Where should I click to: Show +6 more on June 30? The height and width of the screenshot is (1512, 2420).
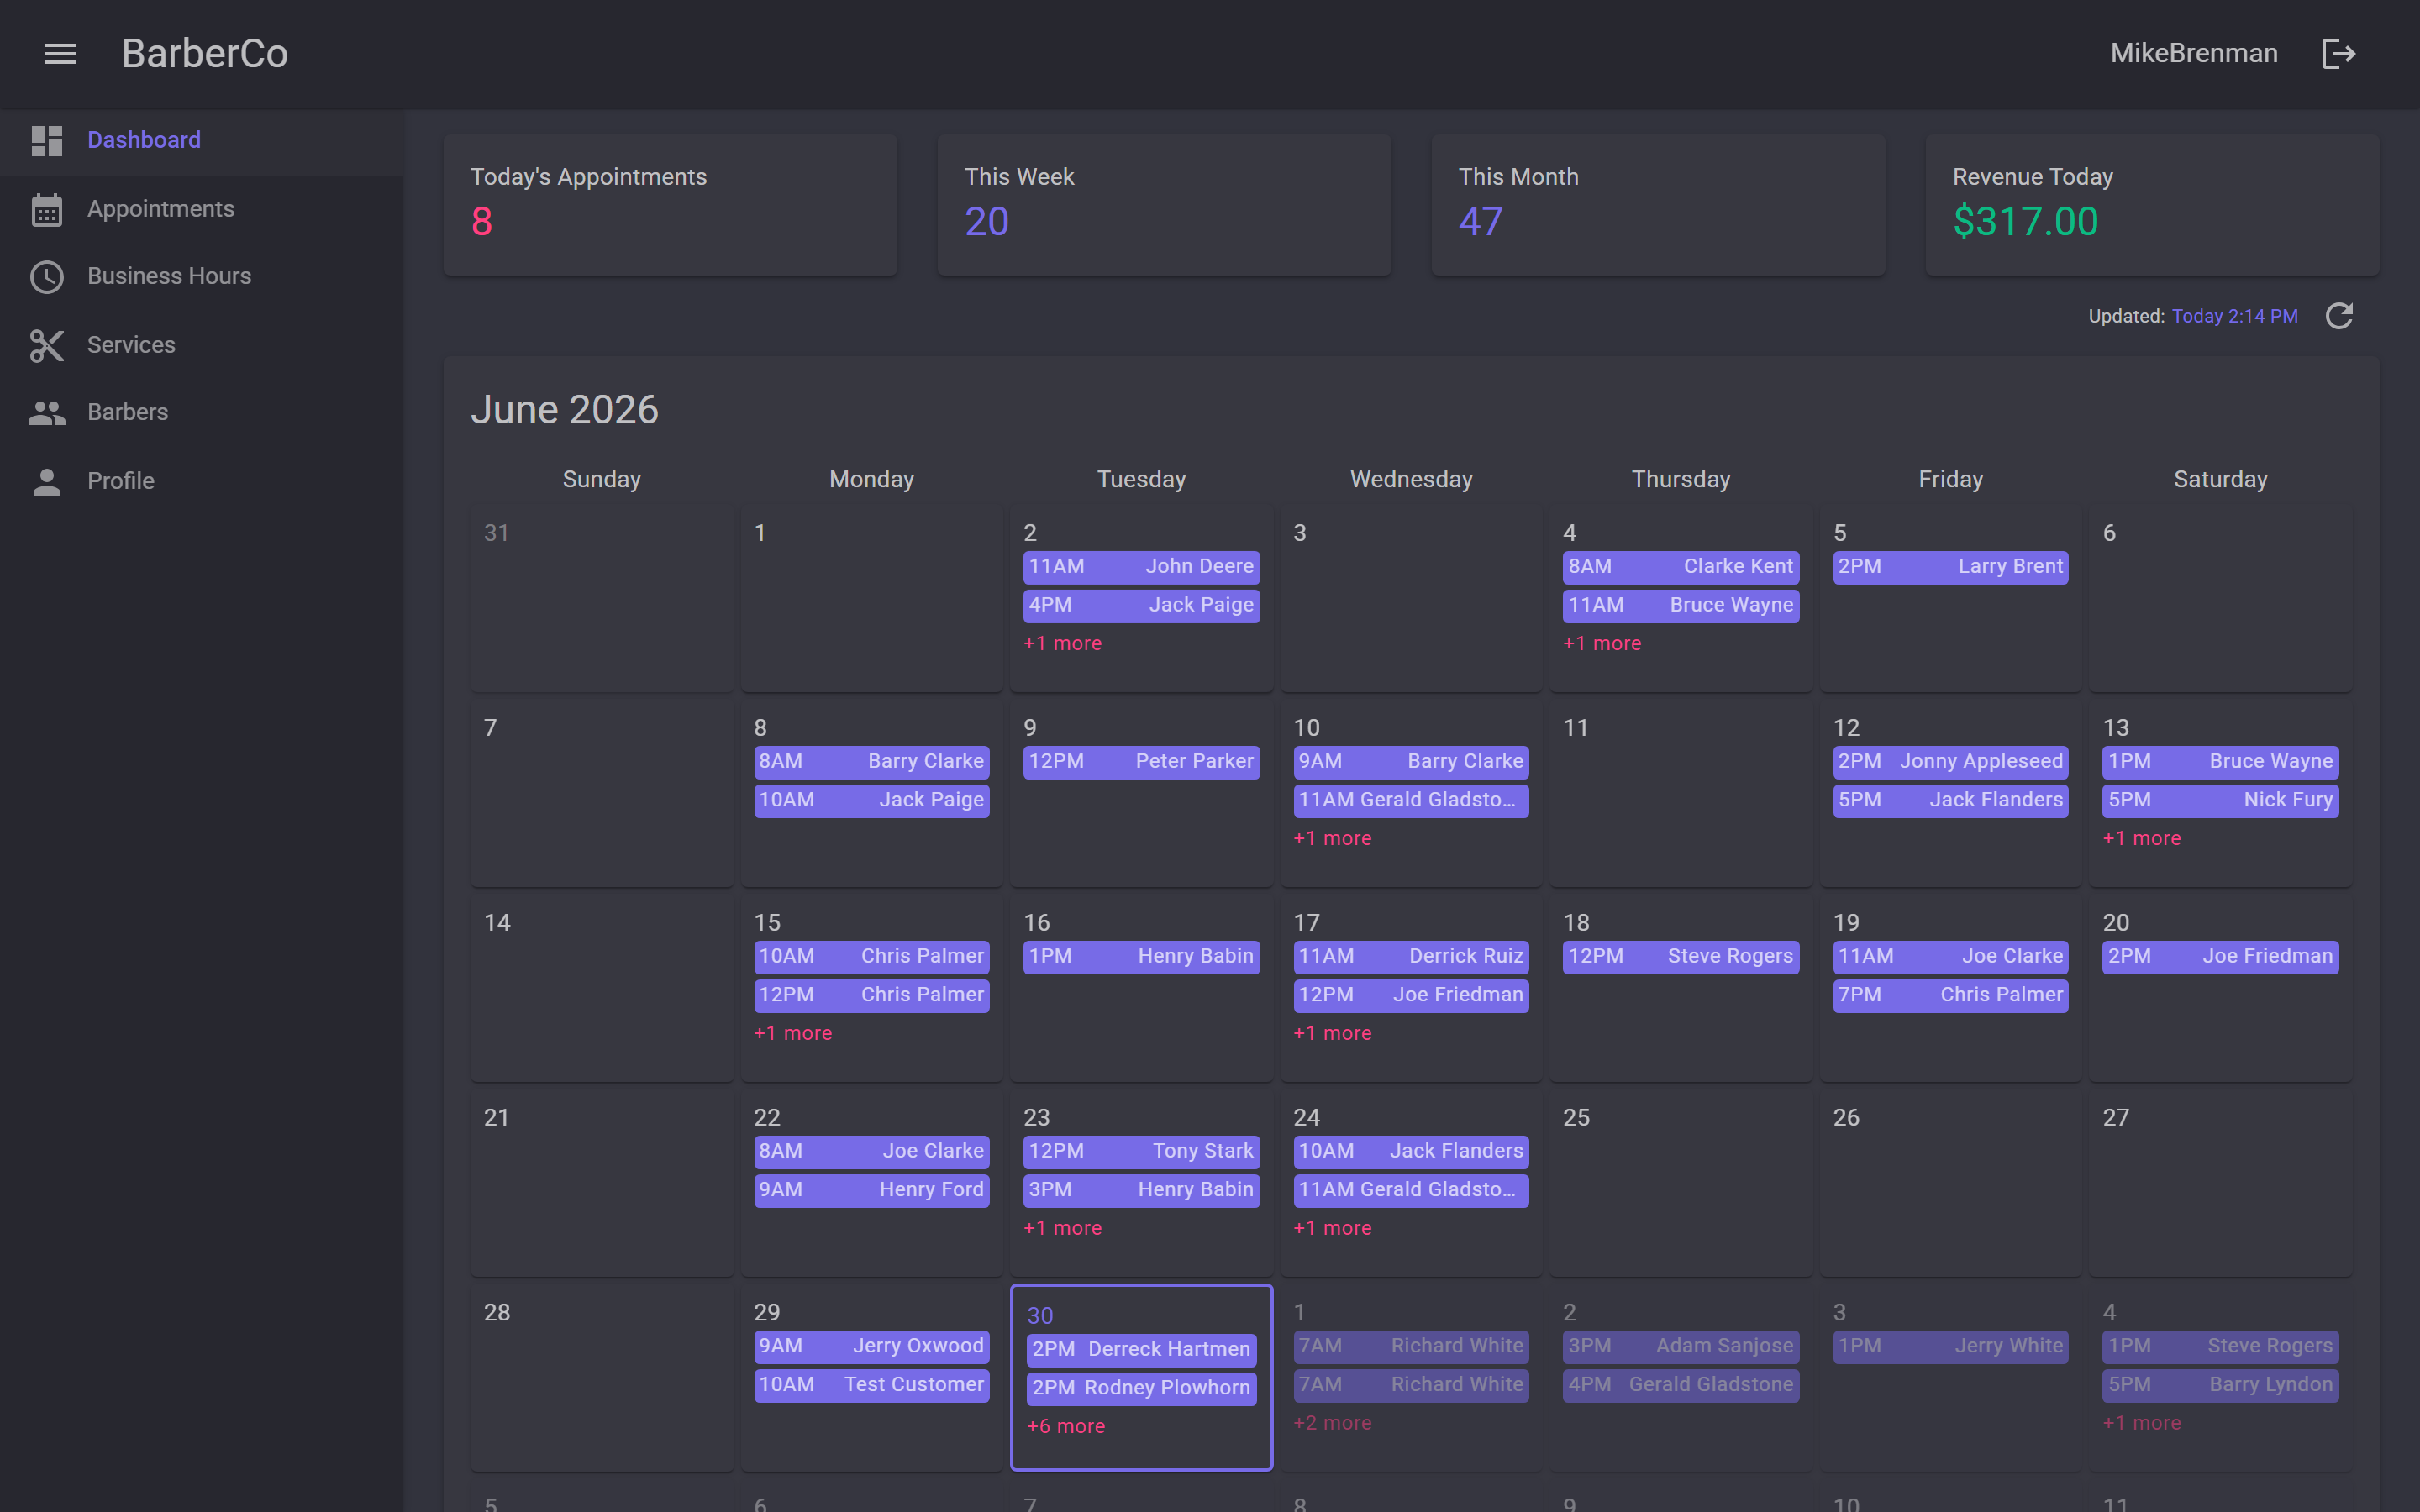1066,1426
